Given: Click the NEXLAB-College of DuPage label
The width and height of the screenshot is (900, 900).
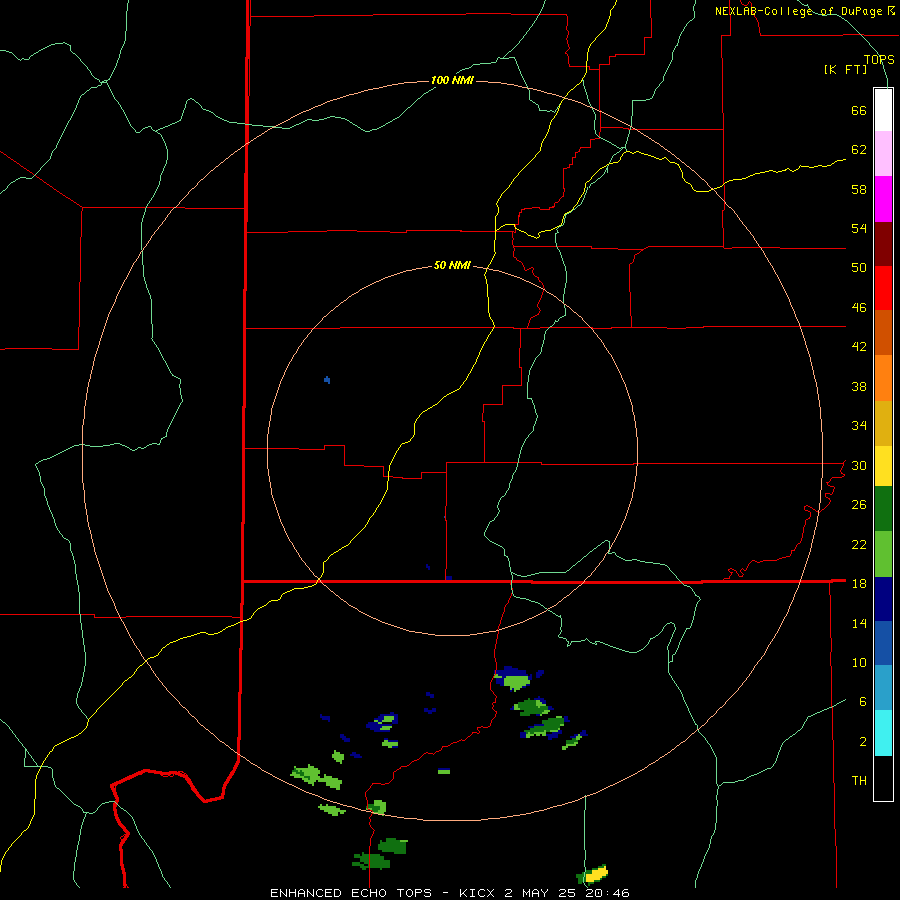Looking at the screenshot, I should [x=799, y=11].
